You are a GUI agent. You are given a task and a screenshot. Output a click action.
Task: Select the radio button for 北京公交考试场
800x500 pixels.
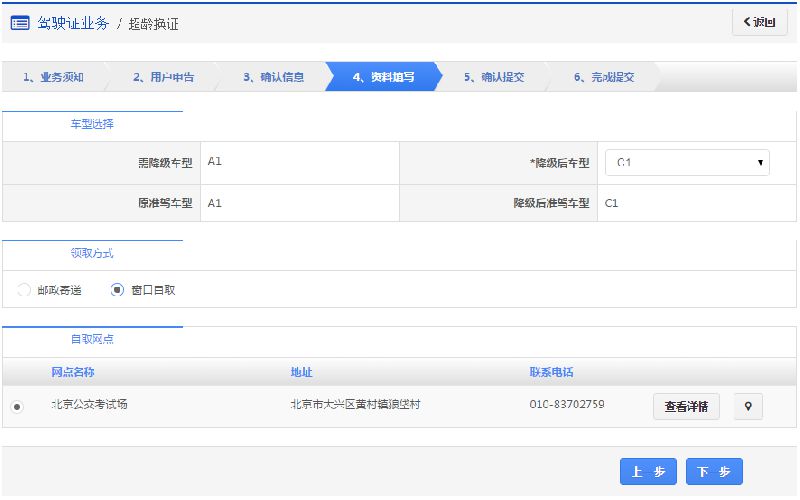pos(16,406)
